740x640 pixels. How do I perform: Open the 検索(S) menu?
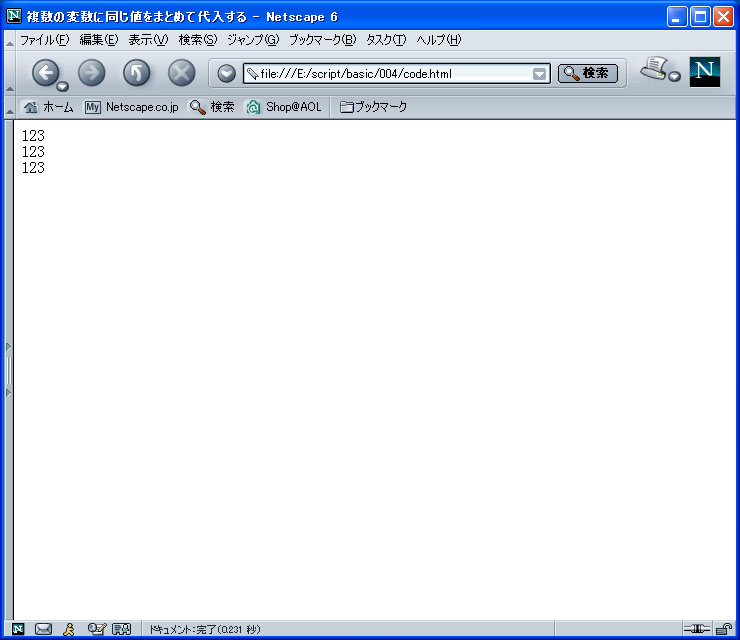(x=198, y=40)
